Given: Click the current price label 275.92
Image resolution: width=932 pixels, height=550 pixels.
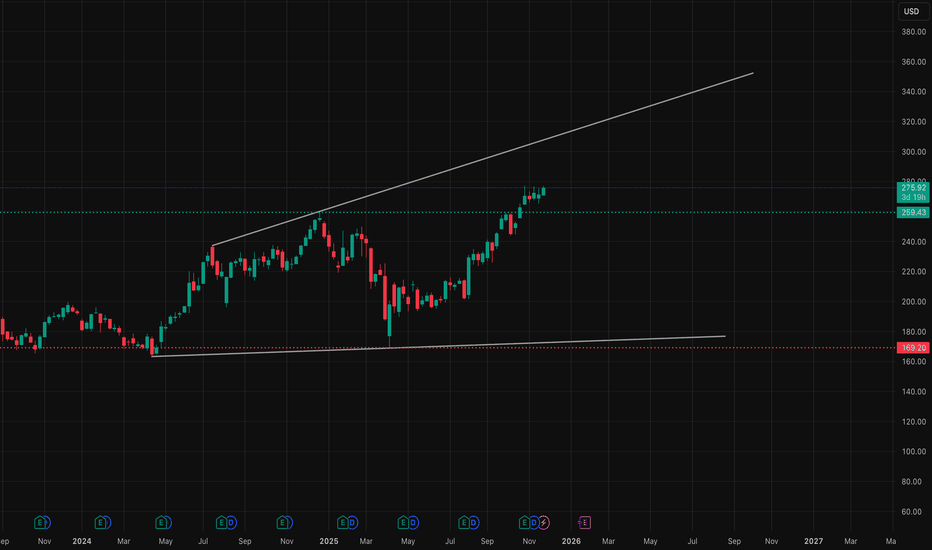Looking at the screenshot, I should click(914, 187).
